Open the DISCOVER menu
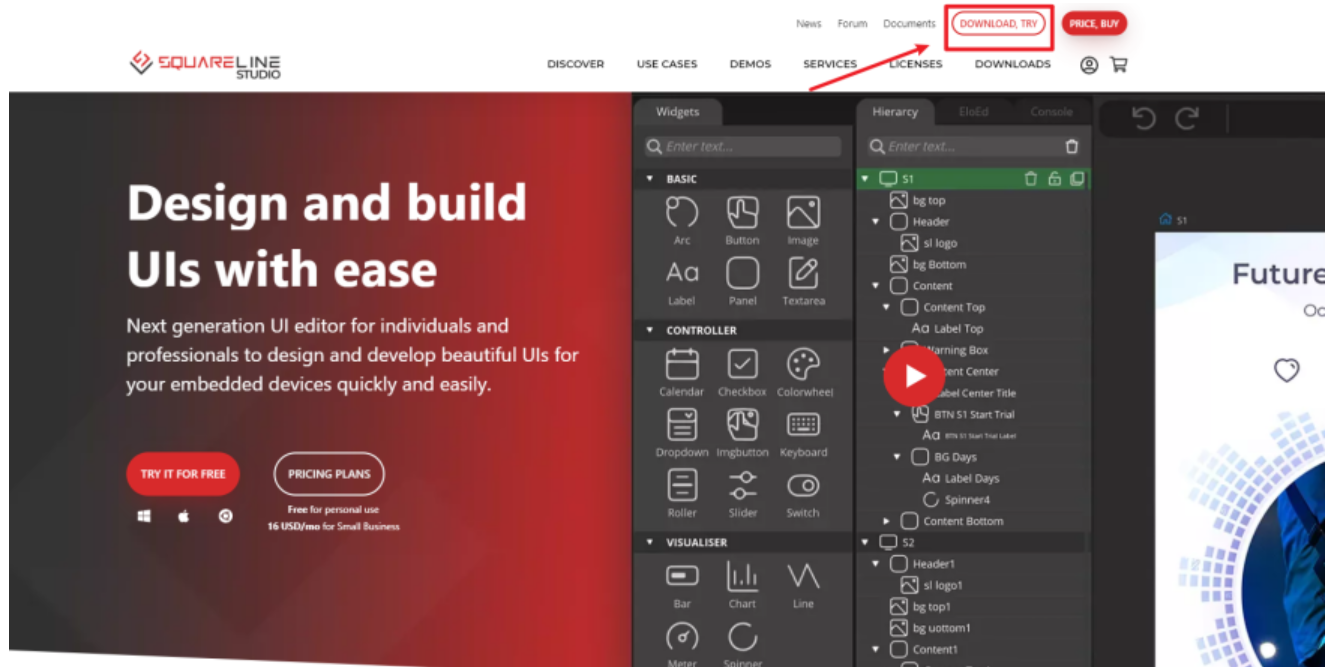Image resolution: width=1325 pixels, height=667 pixels. pyautogui.click(x=575, y=64)
